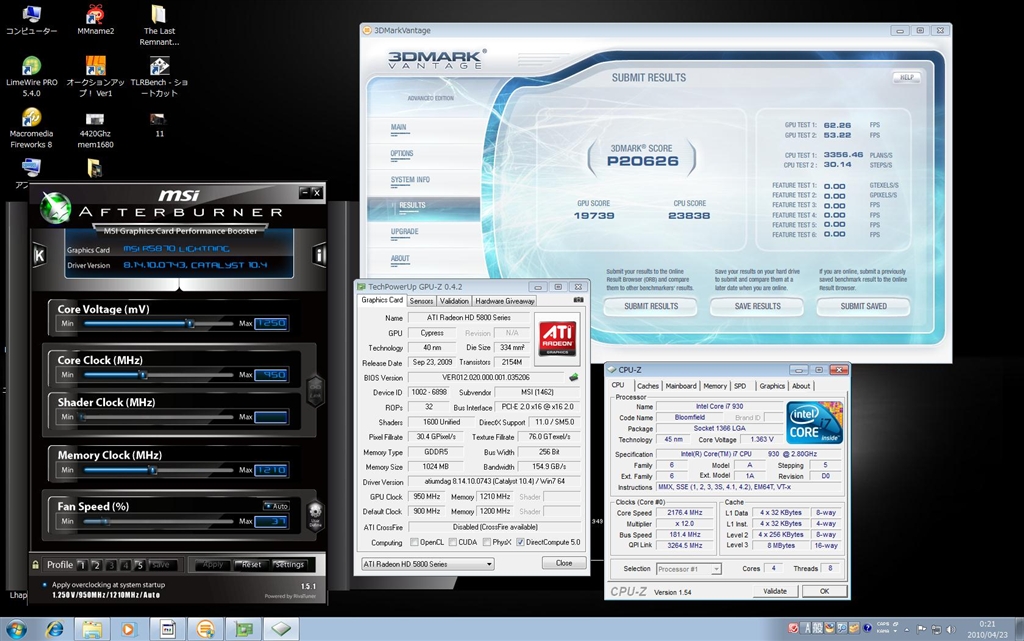Click the Windows Start orb

click(16, 629)
